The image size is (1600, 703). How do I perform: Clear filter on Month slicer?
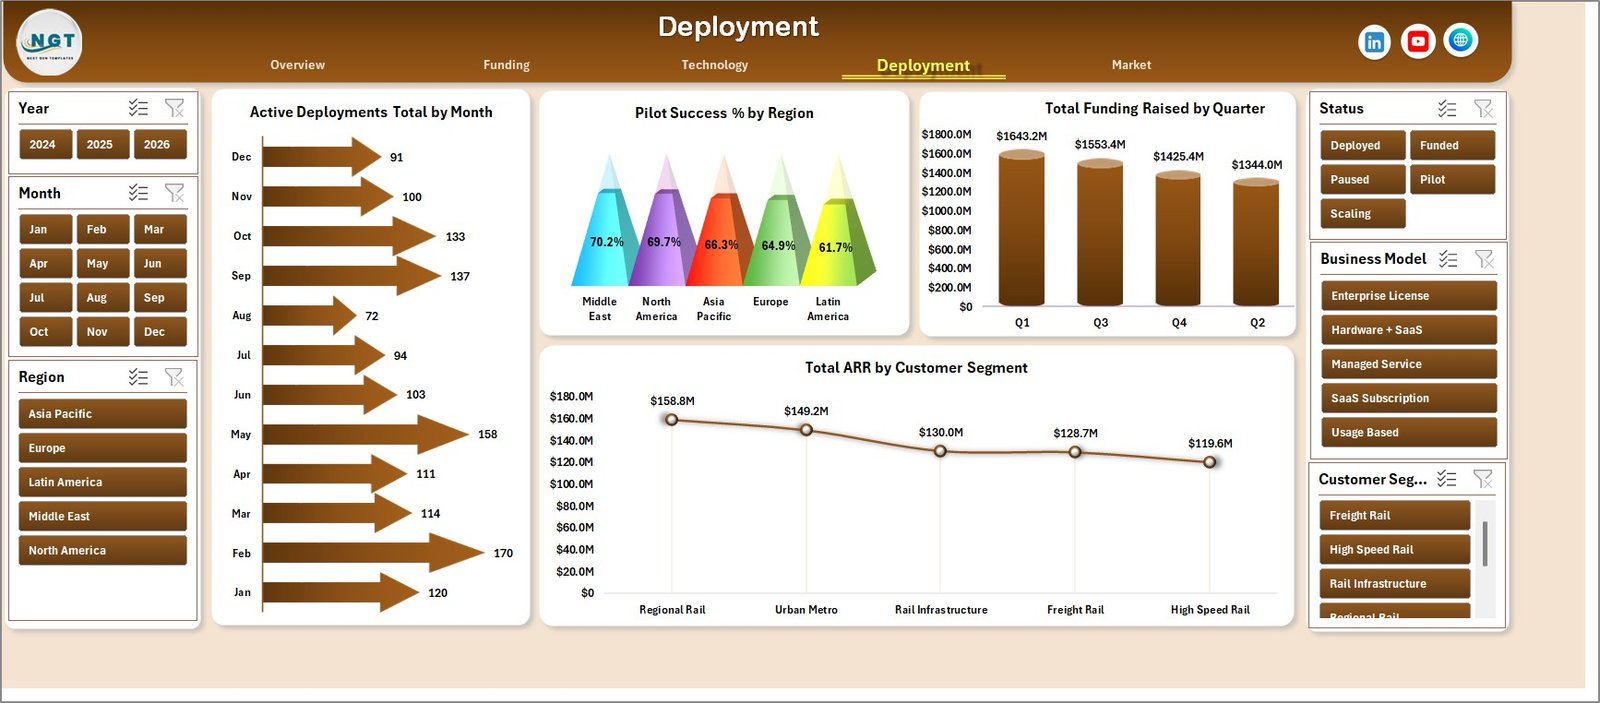tap(174, 193)
